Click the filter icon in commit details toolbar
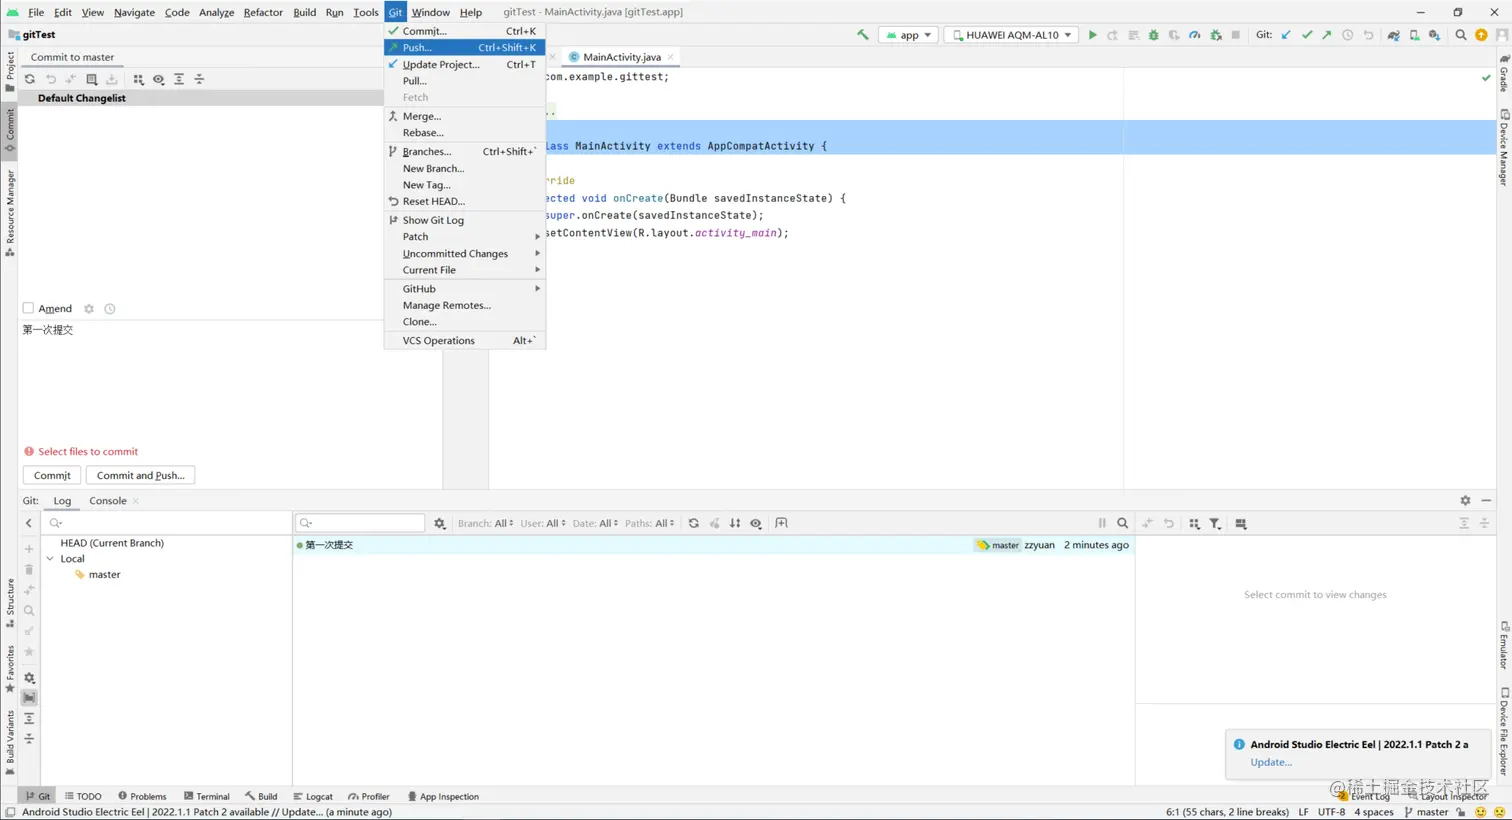 [1215, 523]
